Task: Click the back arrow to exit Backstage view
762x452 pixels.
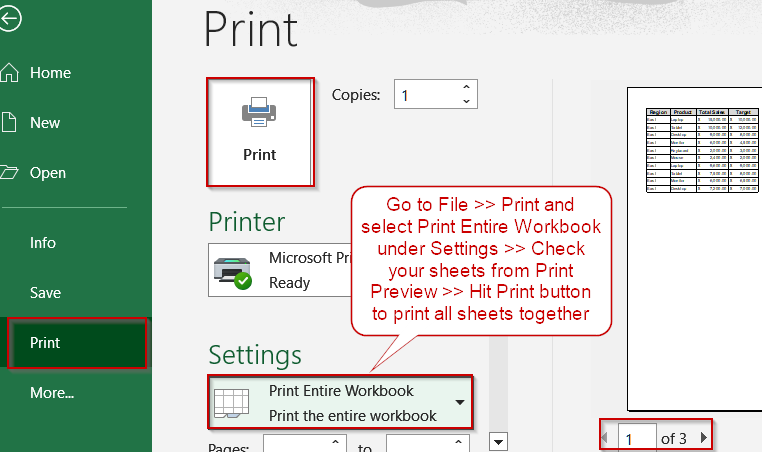Action: (x=10, y=19)
